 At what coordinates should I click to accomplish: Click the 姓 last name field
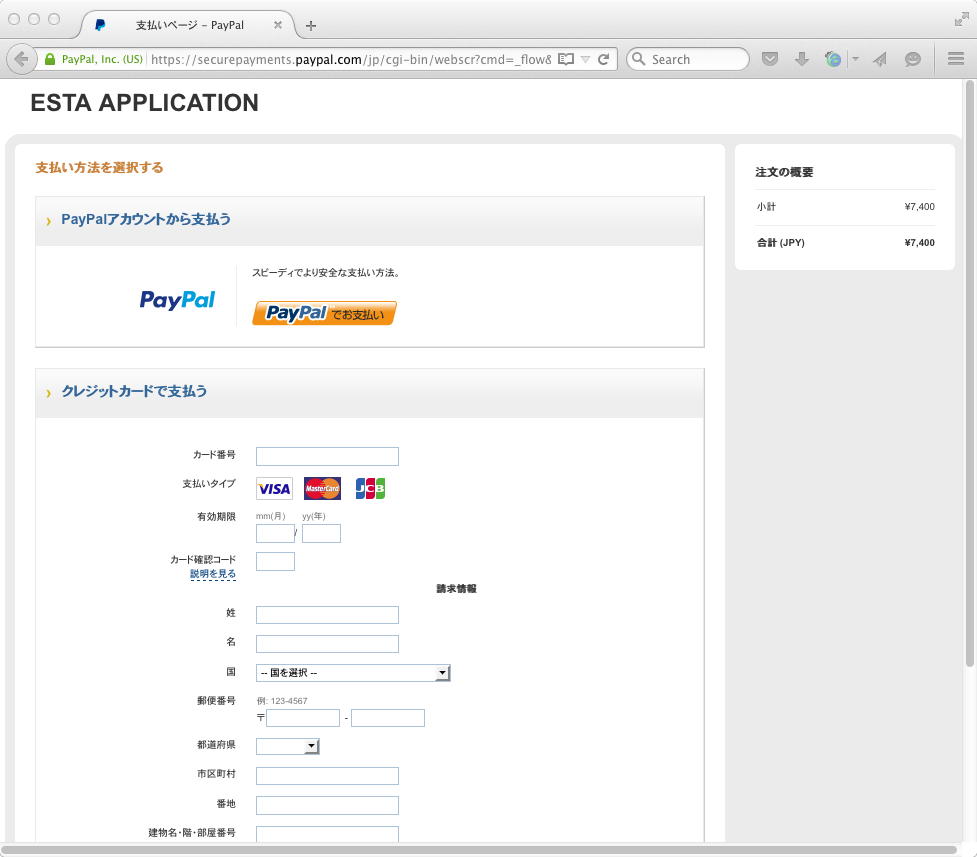pos(327,615)
